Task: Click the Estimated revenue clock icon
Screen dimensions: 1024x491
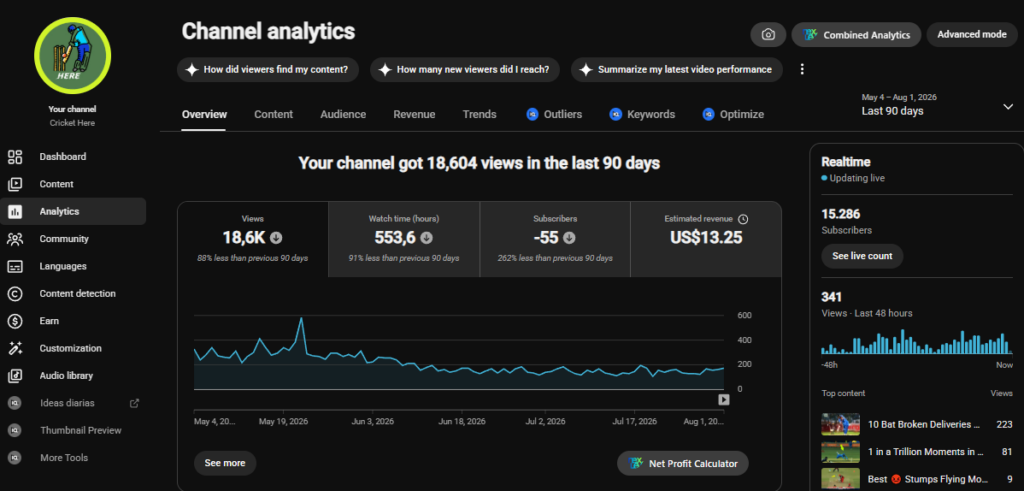Action: tap(743, 219)
